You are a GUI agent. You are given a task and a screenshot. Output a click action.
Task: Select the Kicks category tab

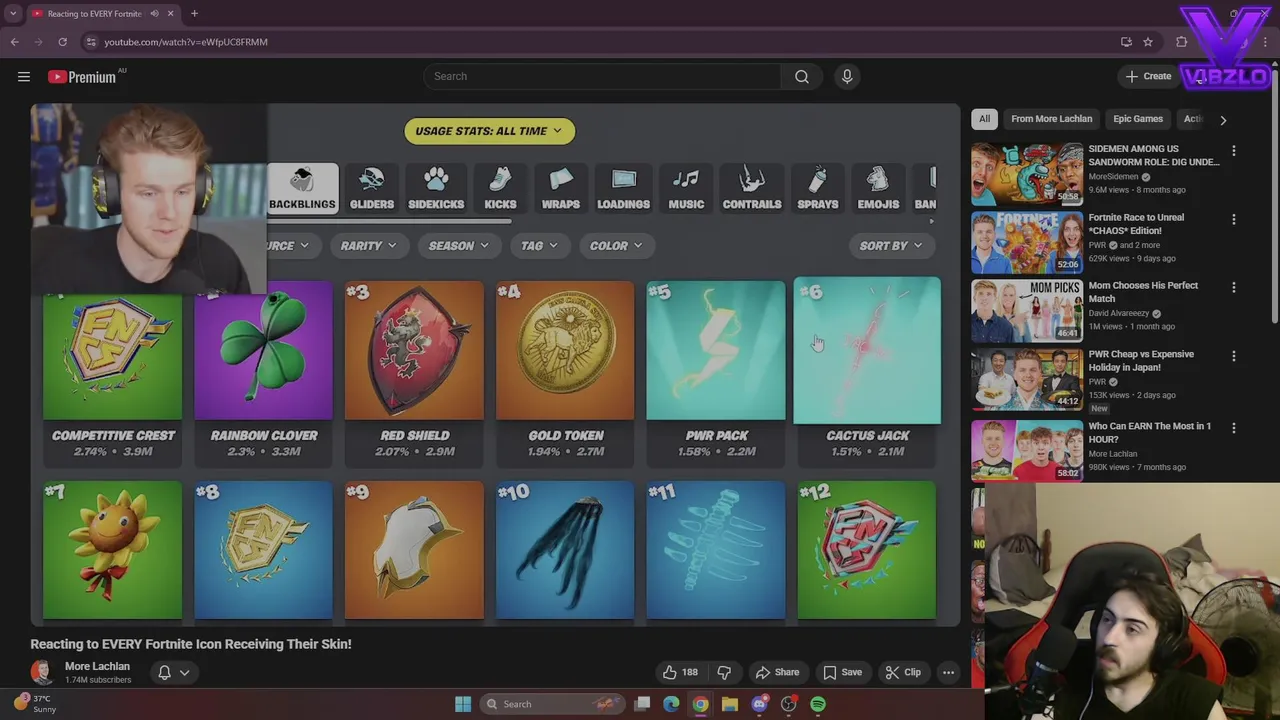(x=500, y=189)
